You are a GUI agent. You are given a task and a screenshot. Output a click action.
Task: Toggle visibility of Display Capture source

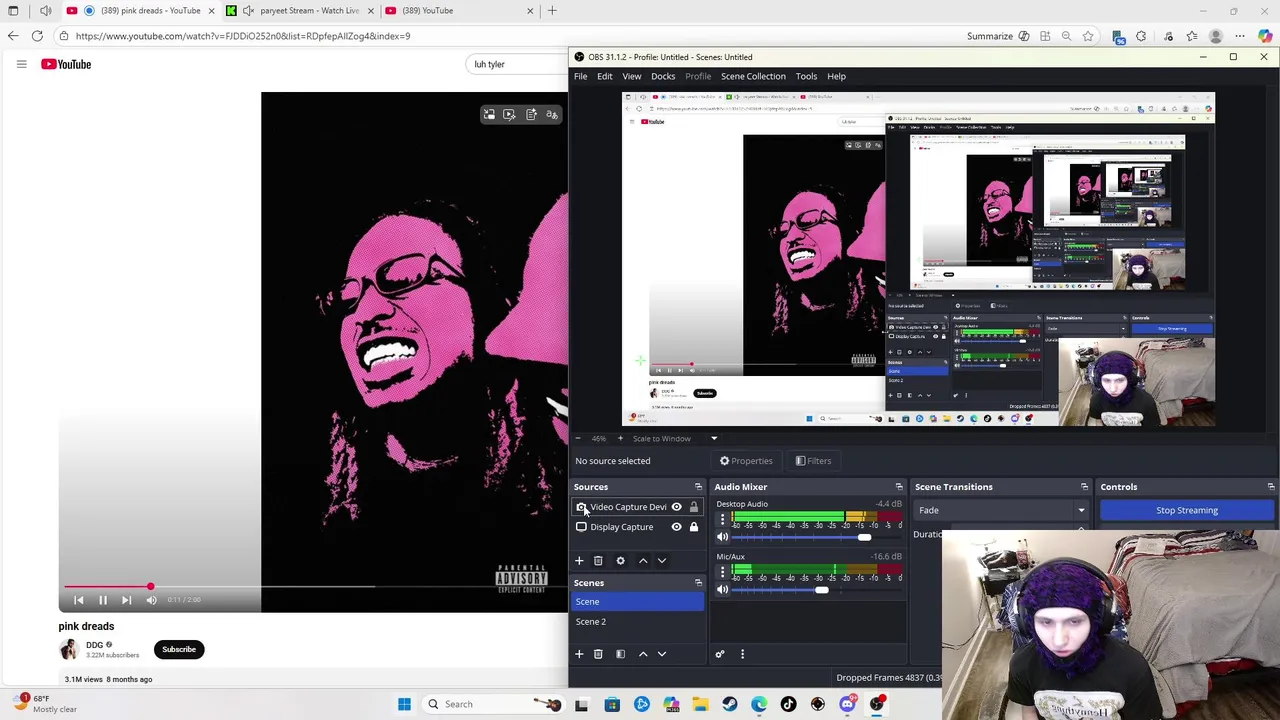[676, 527]
